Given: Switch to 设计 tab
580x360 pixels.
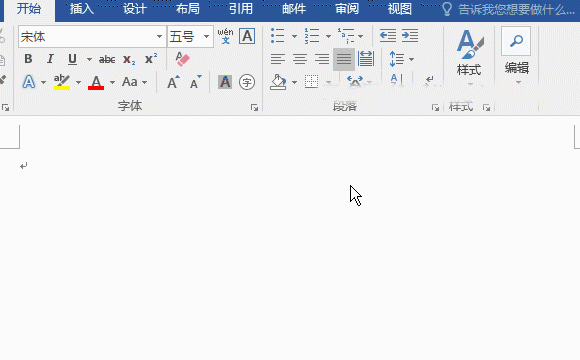Looking at the screenshot, I should point(135,9).
